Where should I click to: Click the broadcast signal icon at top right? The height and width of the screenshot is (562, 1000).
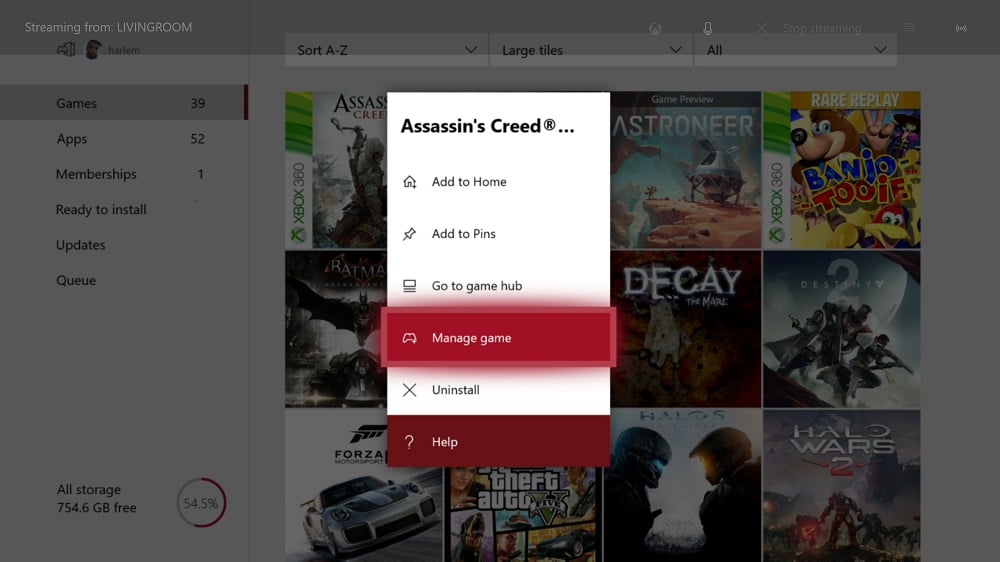(x=961, y=28)
